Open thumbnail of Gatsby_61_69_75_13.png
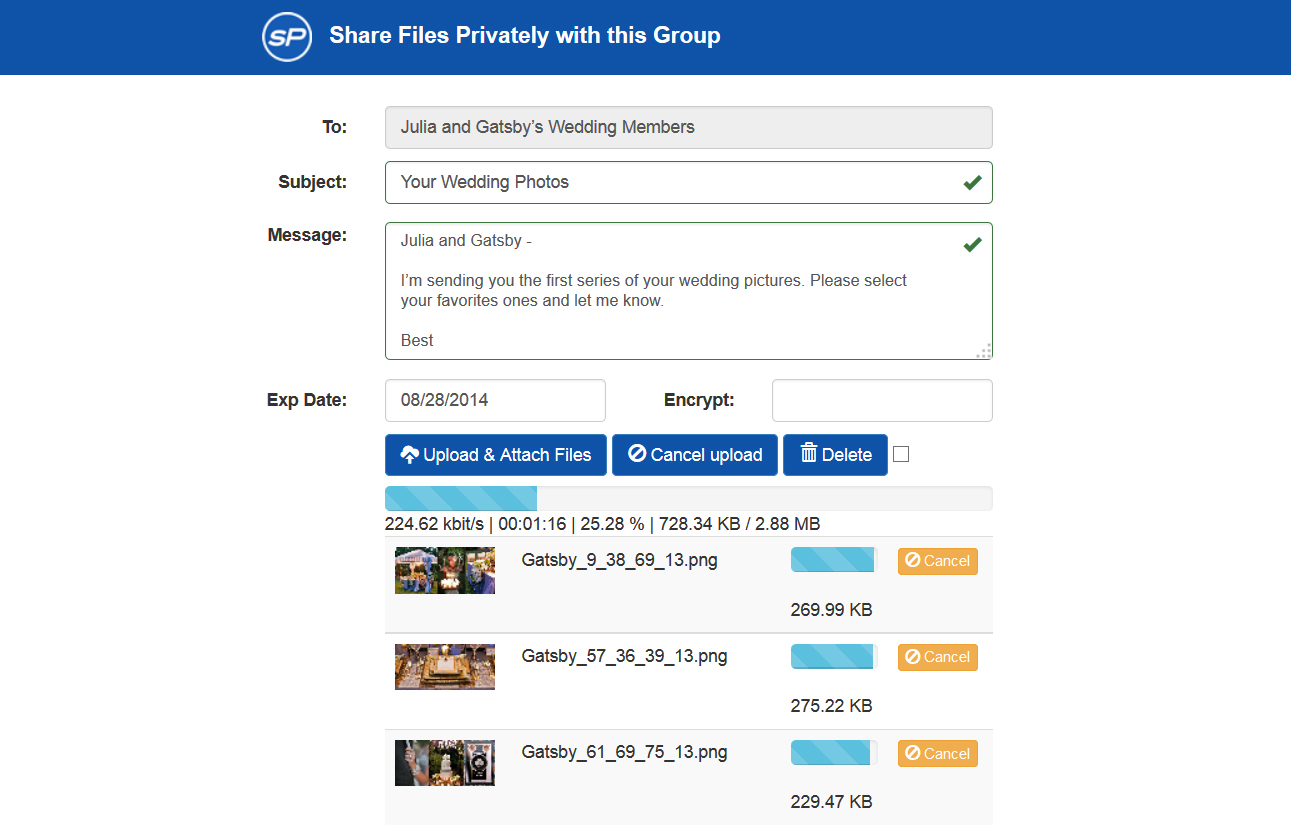The height and width of the screenshot is (825, 1291). (445, 763)
